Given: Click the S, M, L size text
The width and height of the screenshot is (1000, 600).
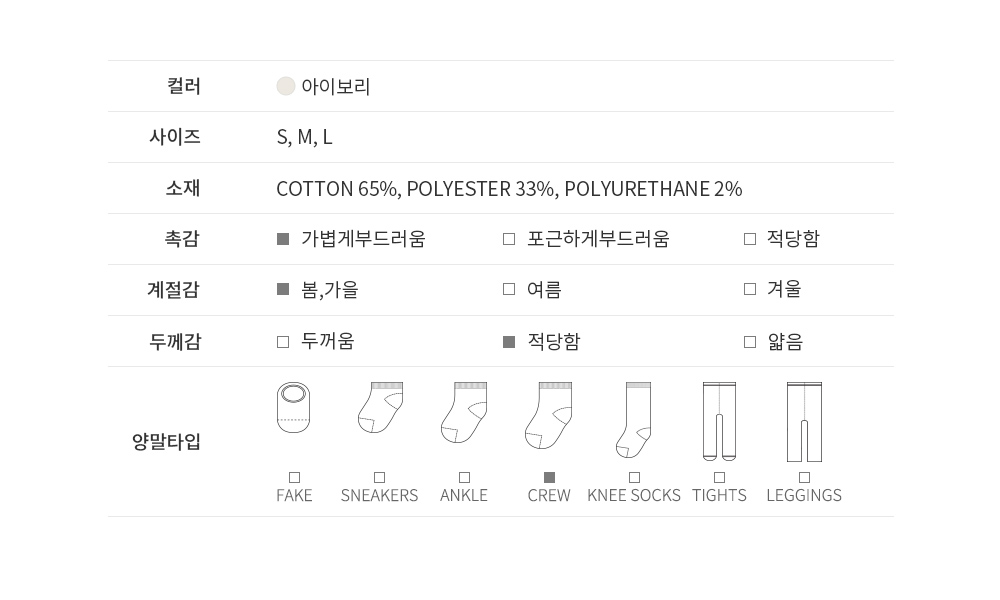Looking at the screenshot, I should [x=304, y=137].
